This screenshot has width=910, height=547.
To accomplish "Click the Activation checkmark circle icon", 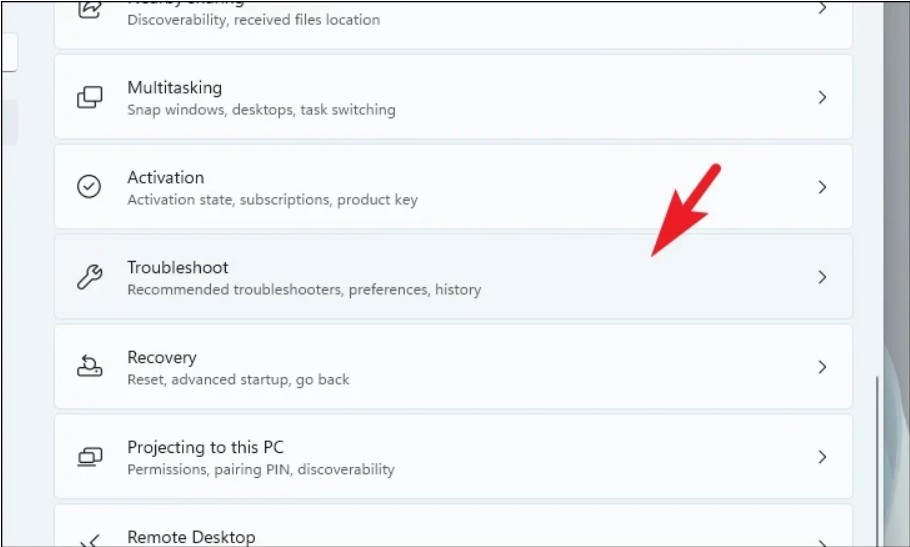I will click(90, 188).
